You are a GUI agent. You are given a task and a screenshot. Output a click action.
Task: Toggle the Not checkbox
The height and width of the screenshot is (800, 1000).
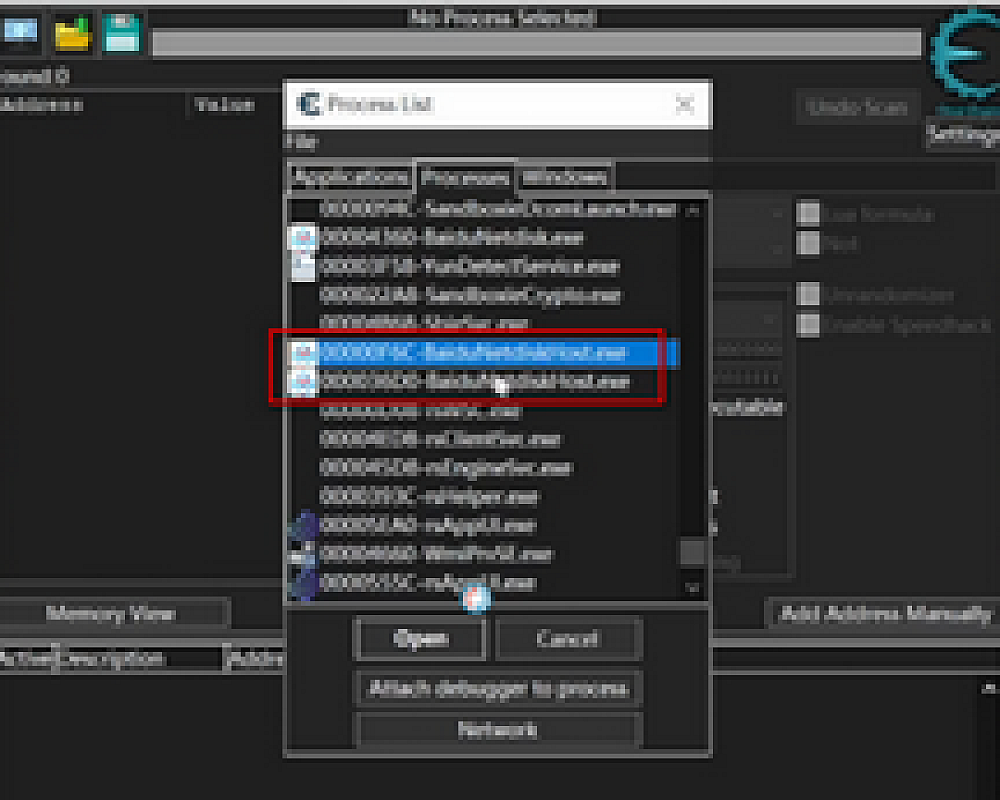[x=807, y=243]
